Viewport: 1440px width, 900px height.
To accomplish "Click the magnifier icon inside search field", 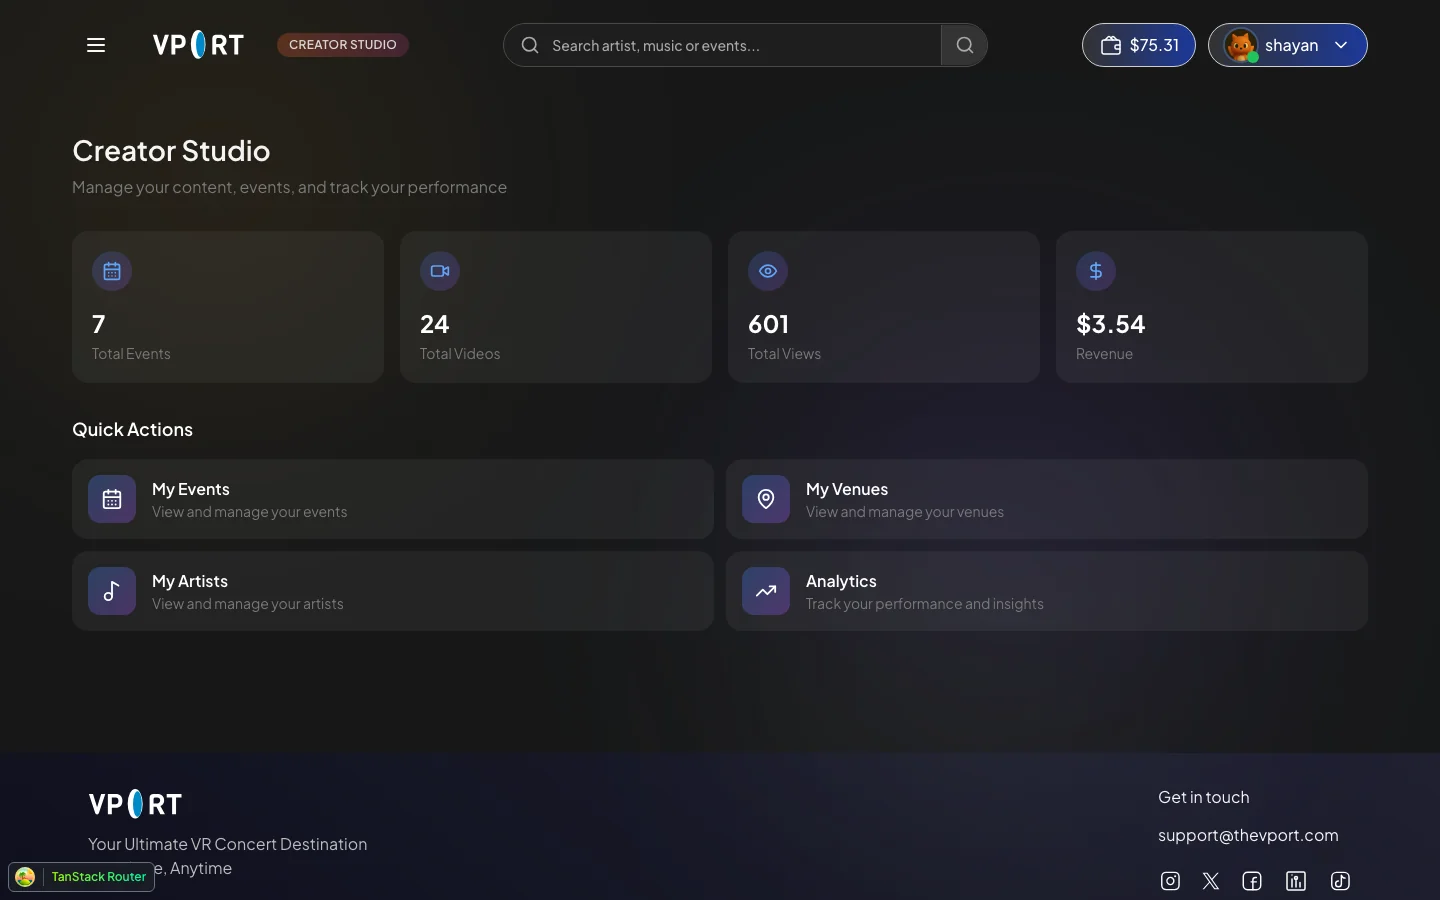I will 530,45.
